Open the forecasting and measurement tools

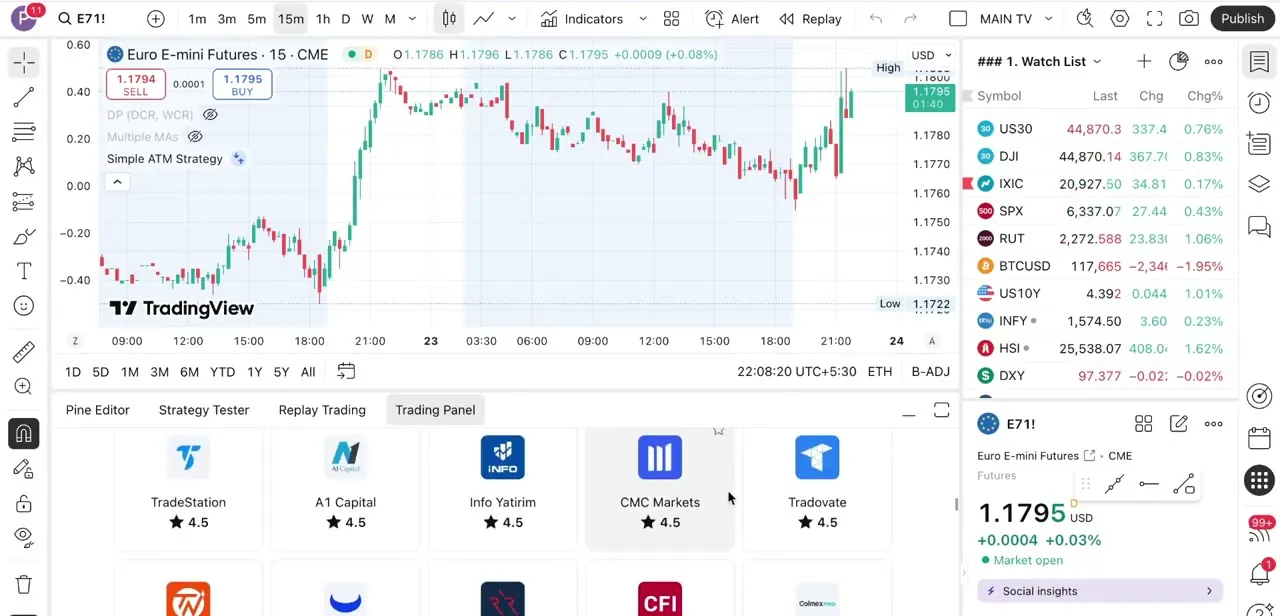click(x=24, y=202)
